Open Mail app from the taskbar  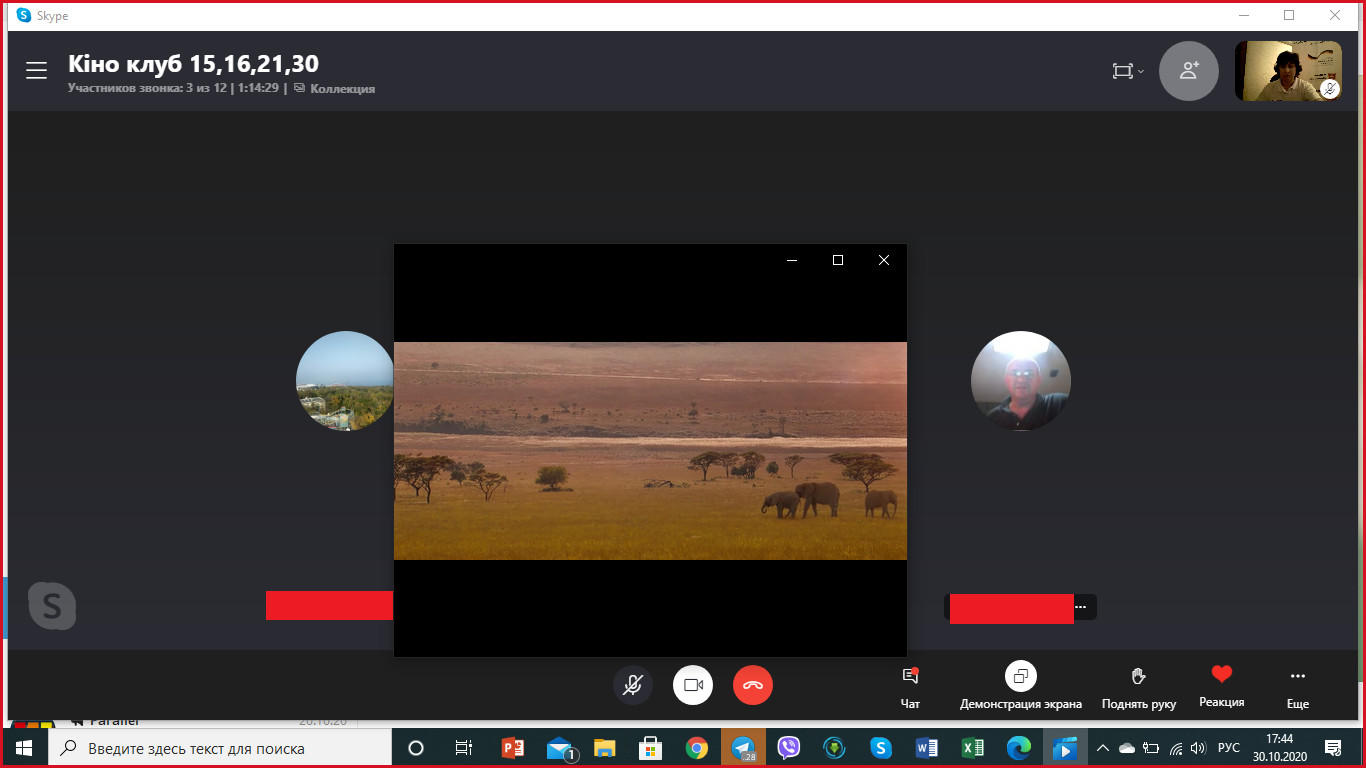tap(560, 748)
